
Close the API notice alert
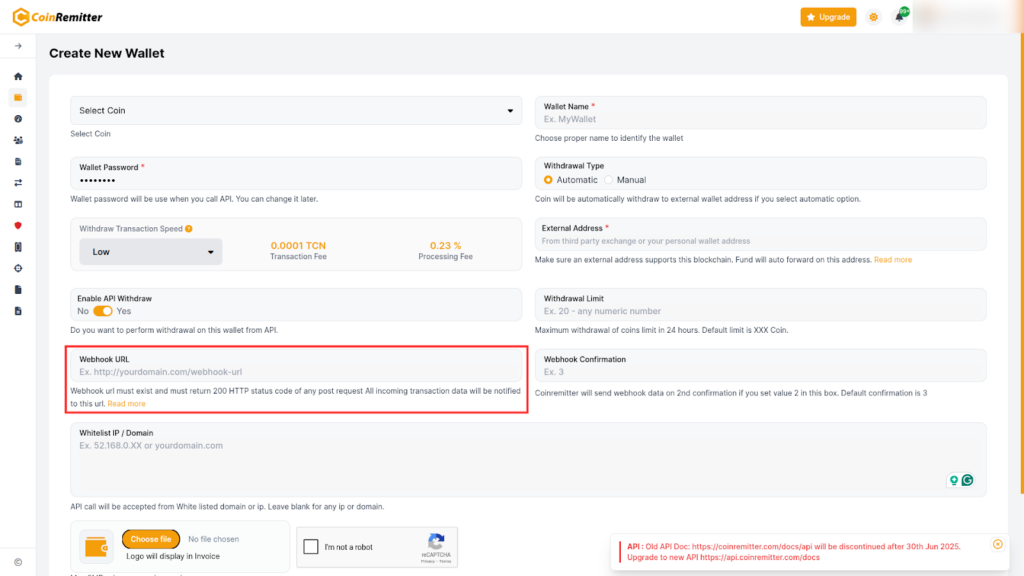pyautogui.click(x=997, y=544)
